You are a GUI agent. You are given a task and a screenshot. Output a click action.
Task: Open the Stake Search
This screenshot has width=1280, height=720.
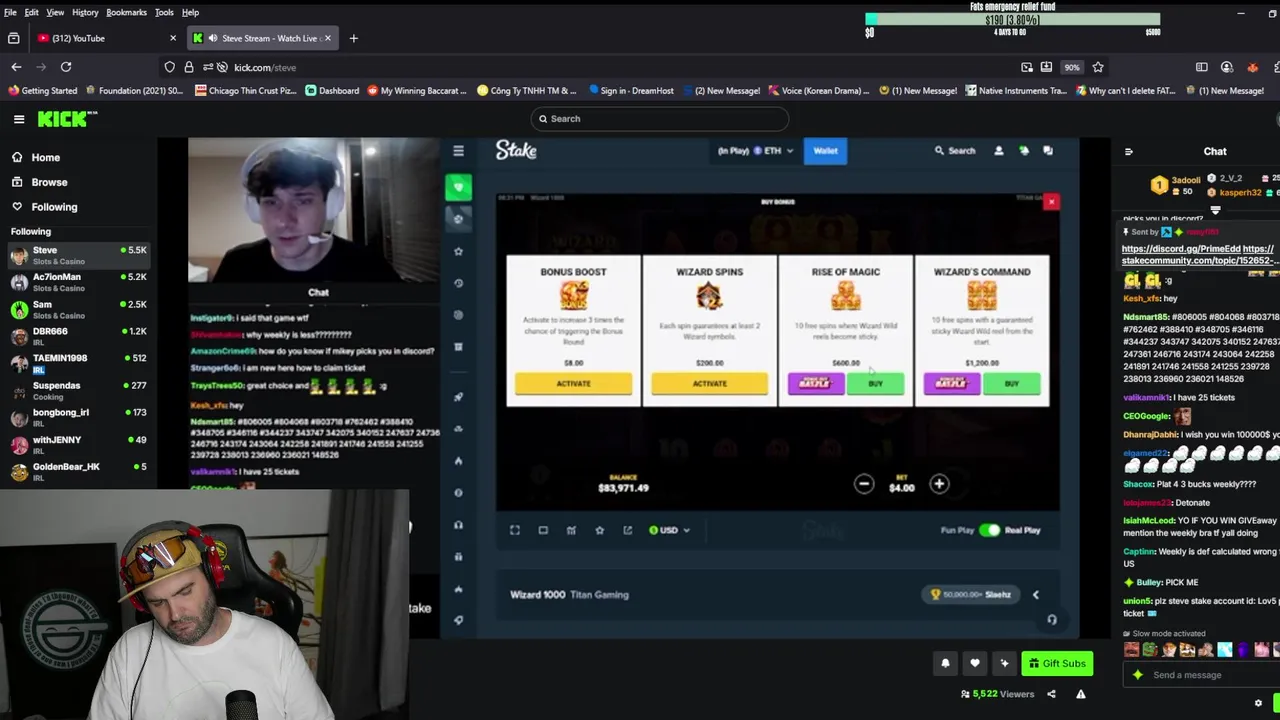click(954, 151)
